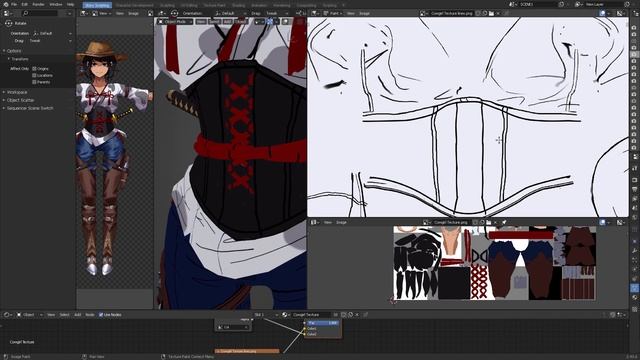Open Select menu in 3D viewport header
Image resolution: width=640 pixels, height=360 pixels.
coord(214,22)
